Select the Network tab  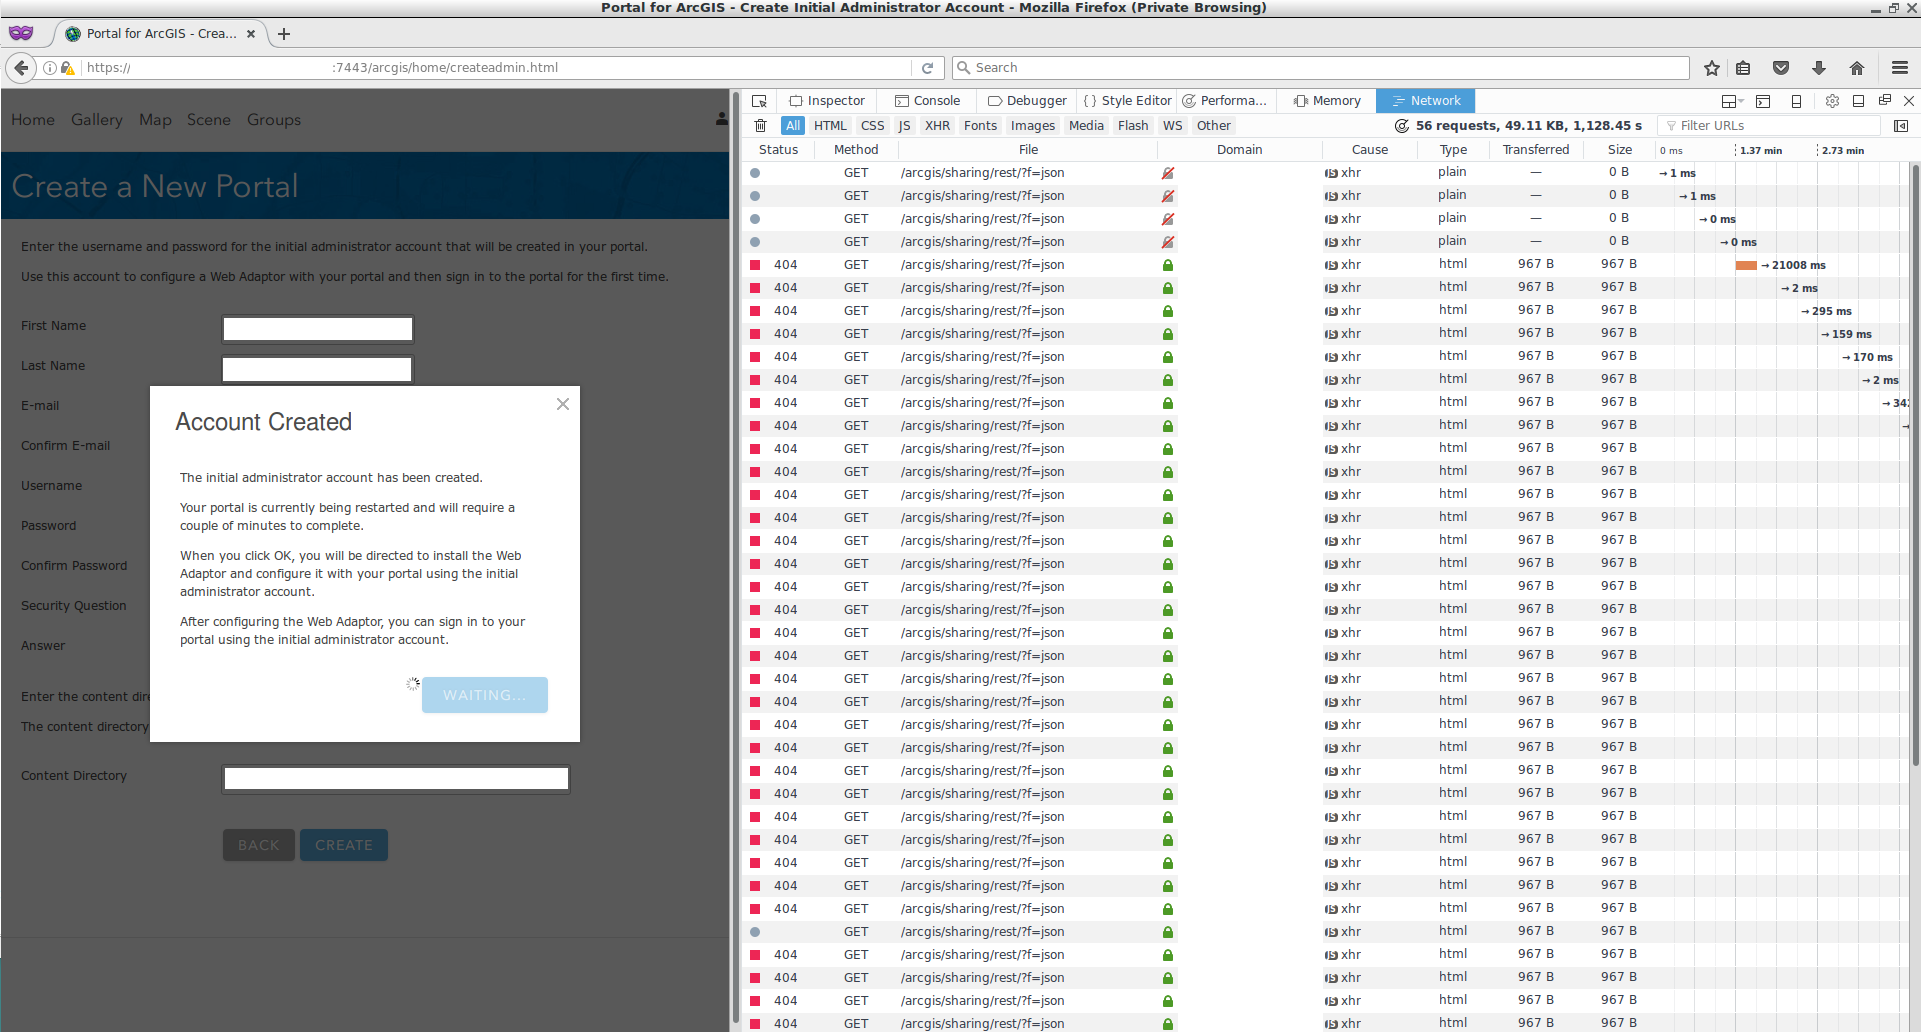click(x=1425, y=101)
